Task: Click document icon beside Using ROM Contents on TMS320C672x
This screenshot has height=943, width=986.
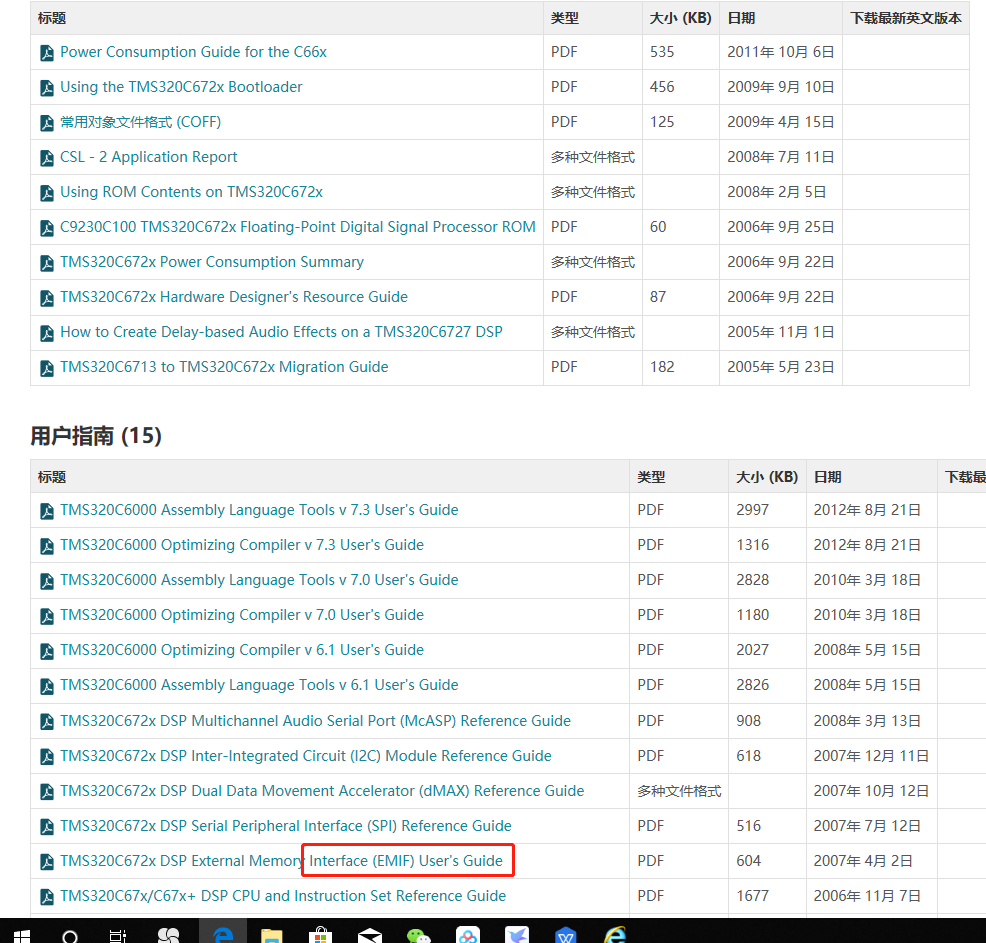Action: tap(47, 193)
